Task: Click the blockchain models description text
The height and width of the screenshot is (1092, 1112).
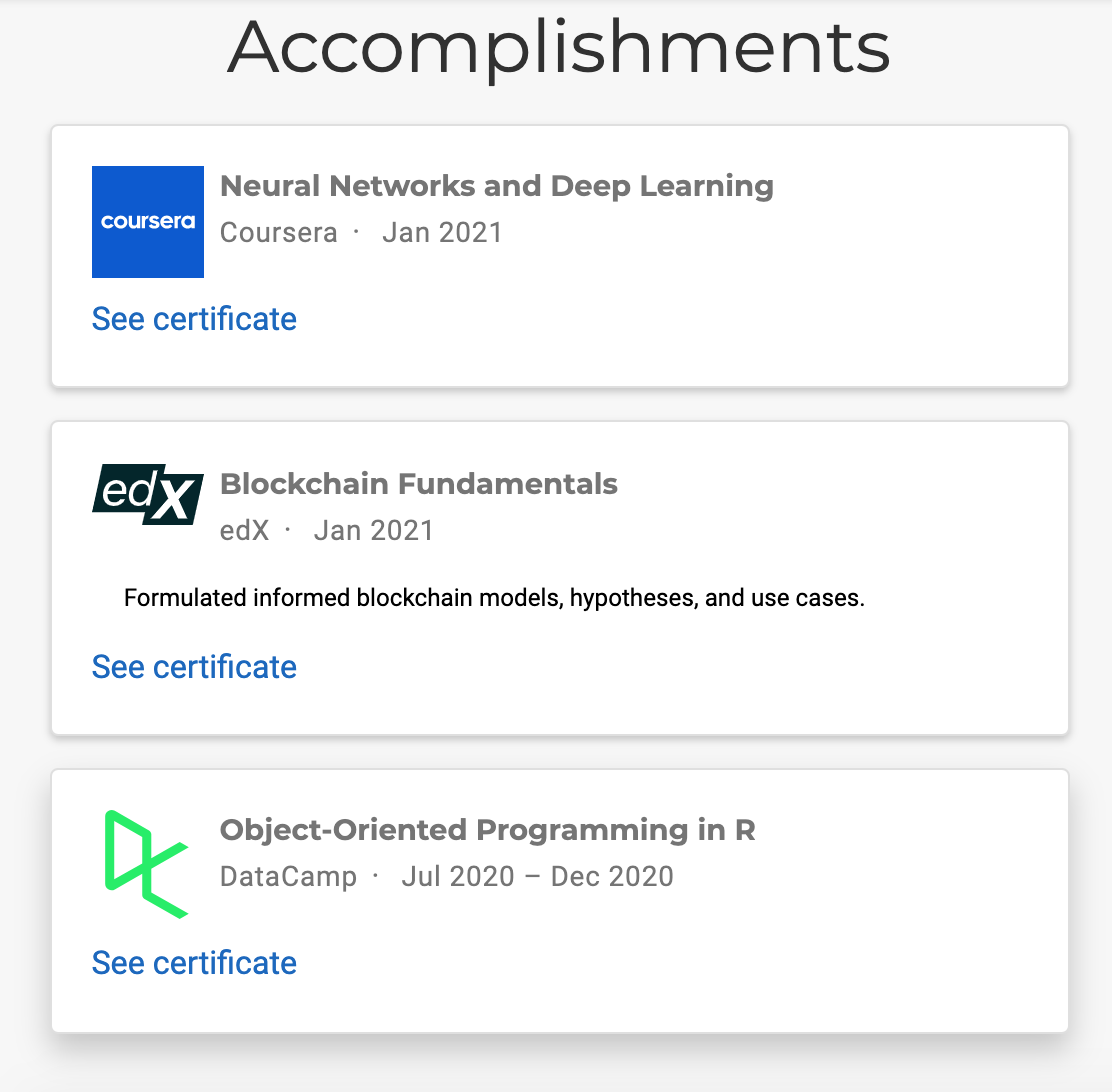Action: 494,598
